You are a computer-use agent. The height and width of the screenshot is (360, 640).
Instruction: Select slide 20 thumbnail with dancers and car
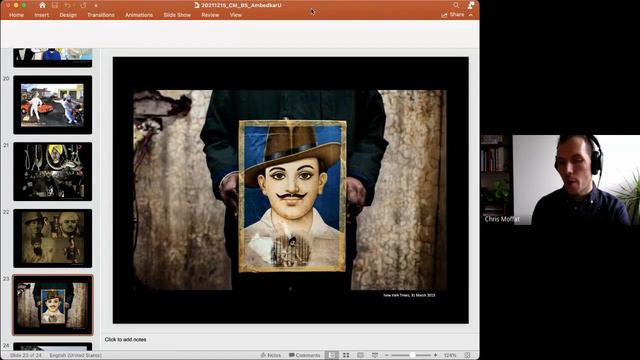coord(53,104)
